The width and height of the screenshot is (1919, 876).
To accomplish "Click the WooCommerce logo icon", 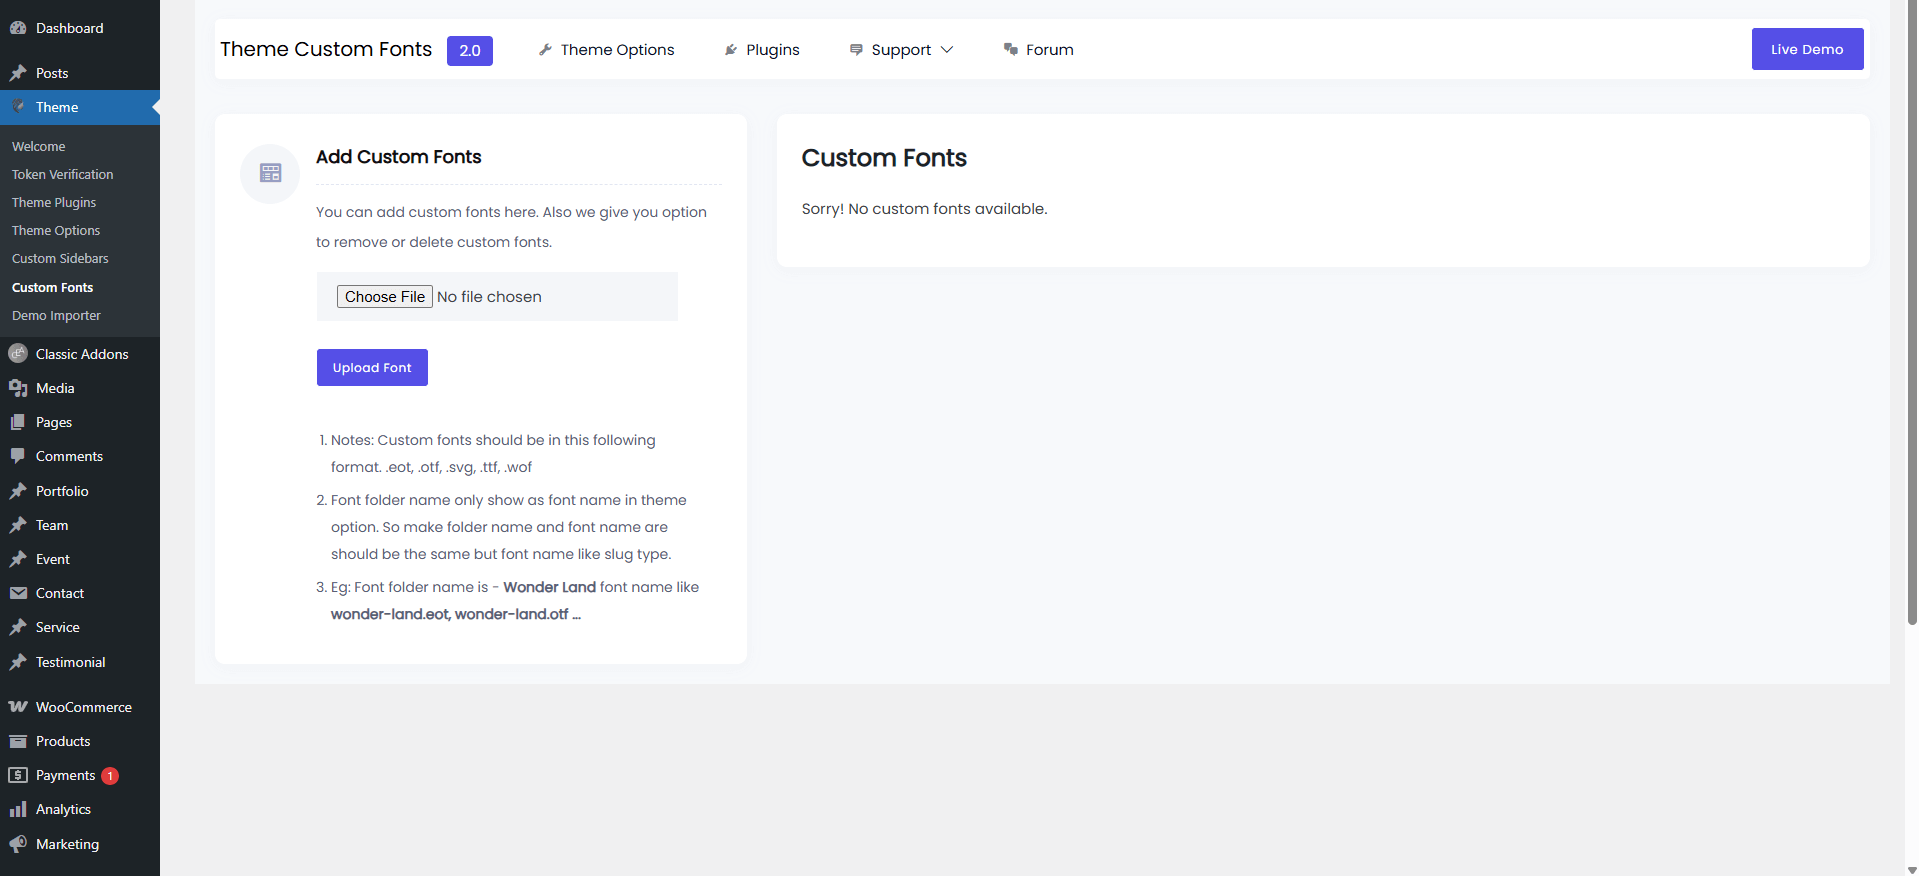I will tap(18, 707).
